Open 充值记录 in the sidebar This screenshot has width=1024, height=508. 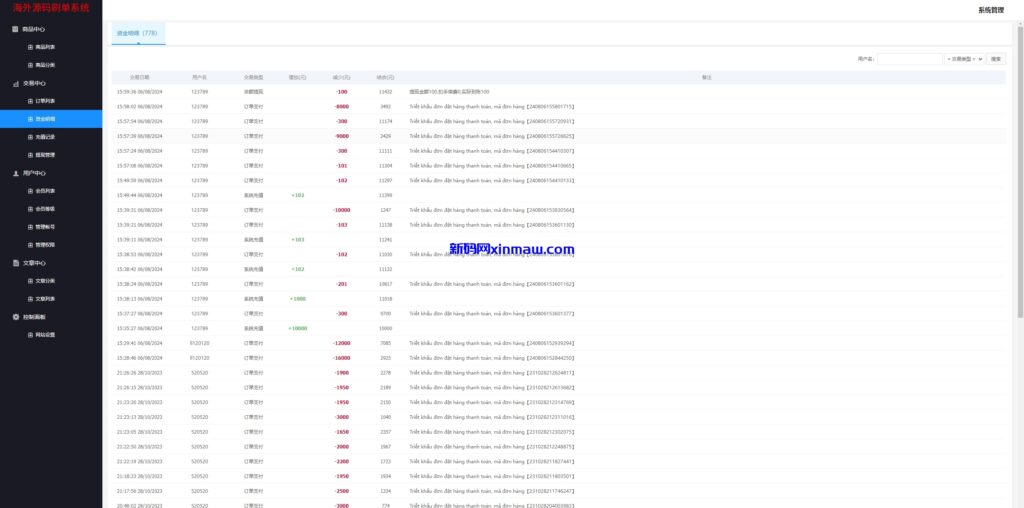coord(45,137)
